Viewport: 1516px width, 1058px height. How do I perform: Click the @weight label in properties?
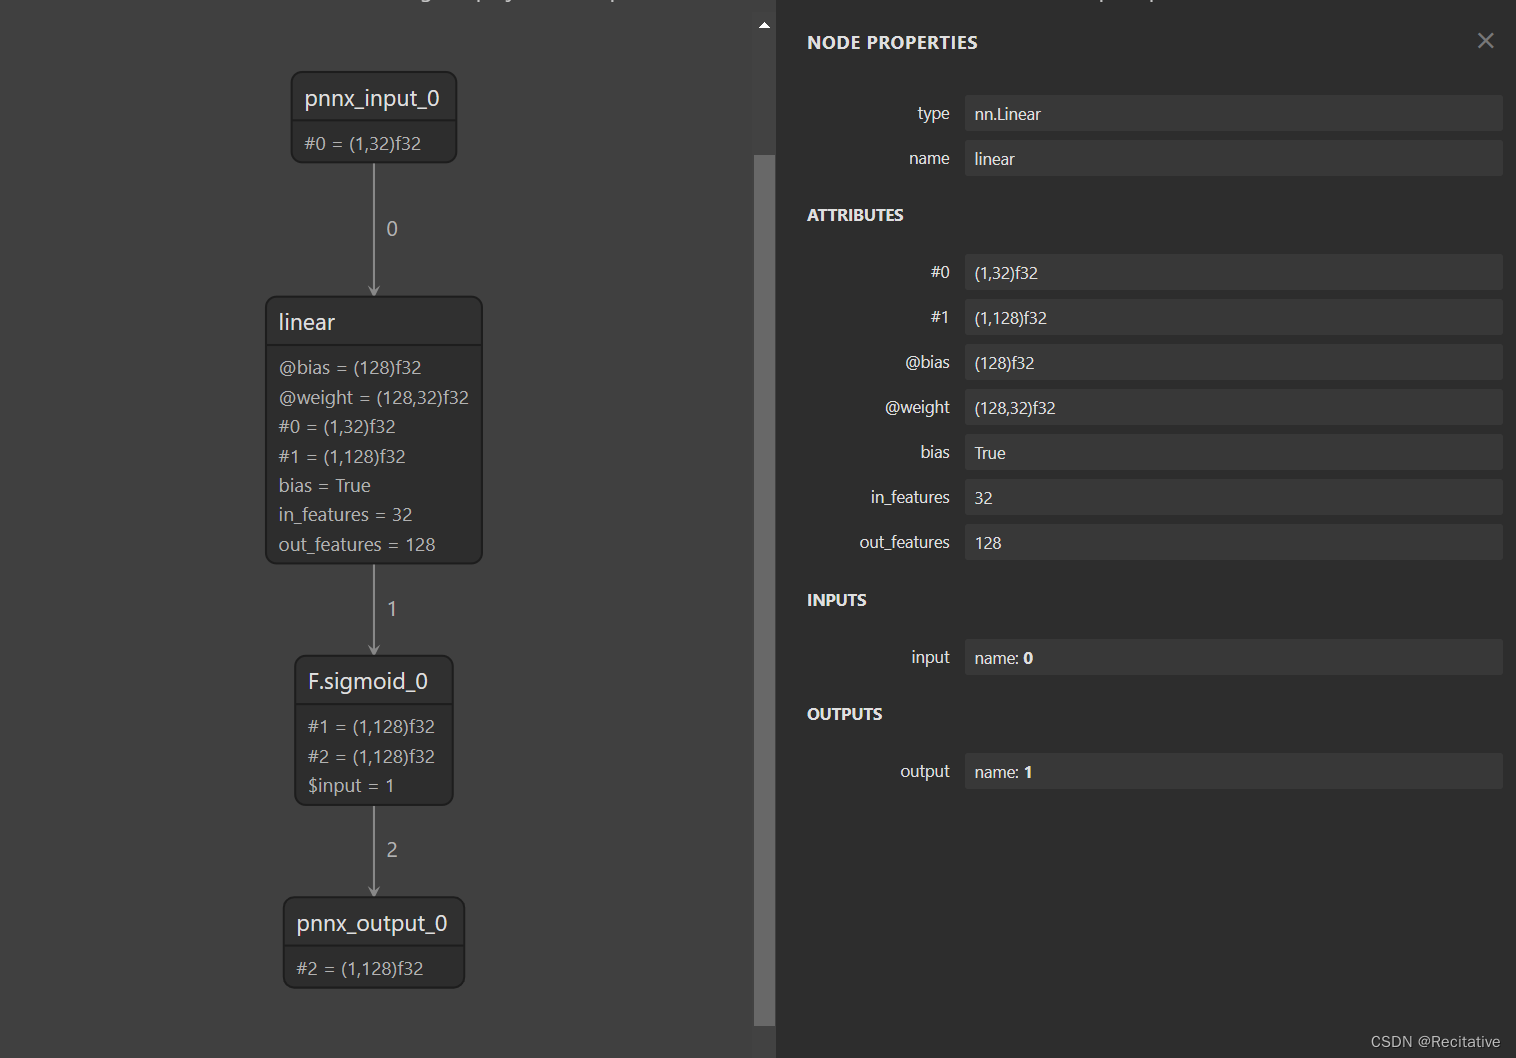(x=917, y=407)
